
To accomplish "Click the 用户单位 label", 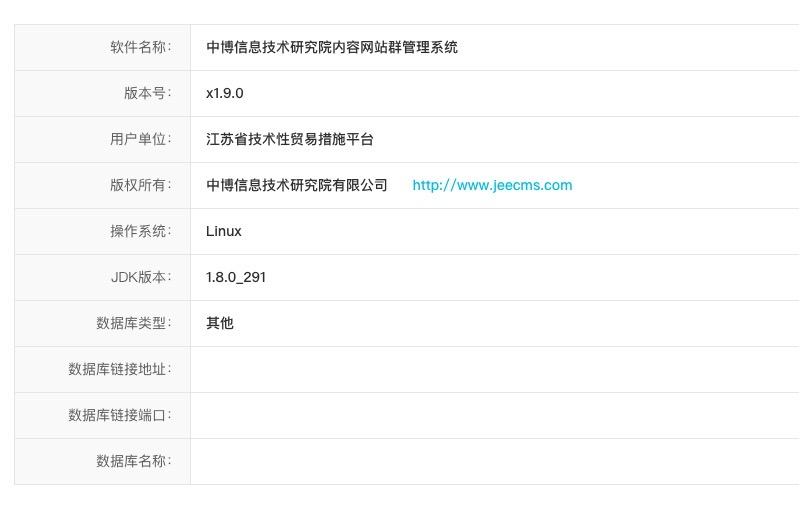I will [x=141, y=139].
